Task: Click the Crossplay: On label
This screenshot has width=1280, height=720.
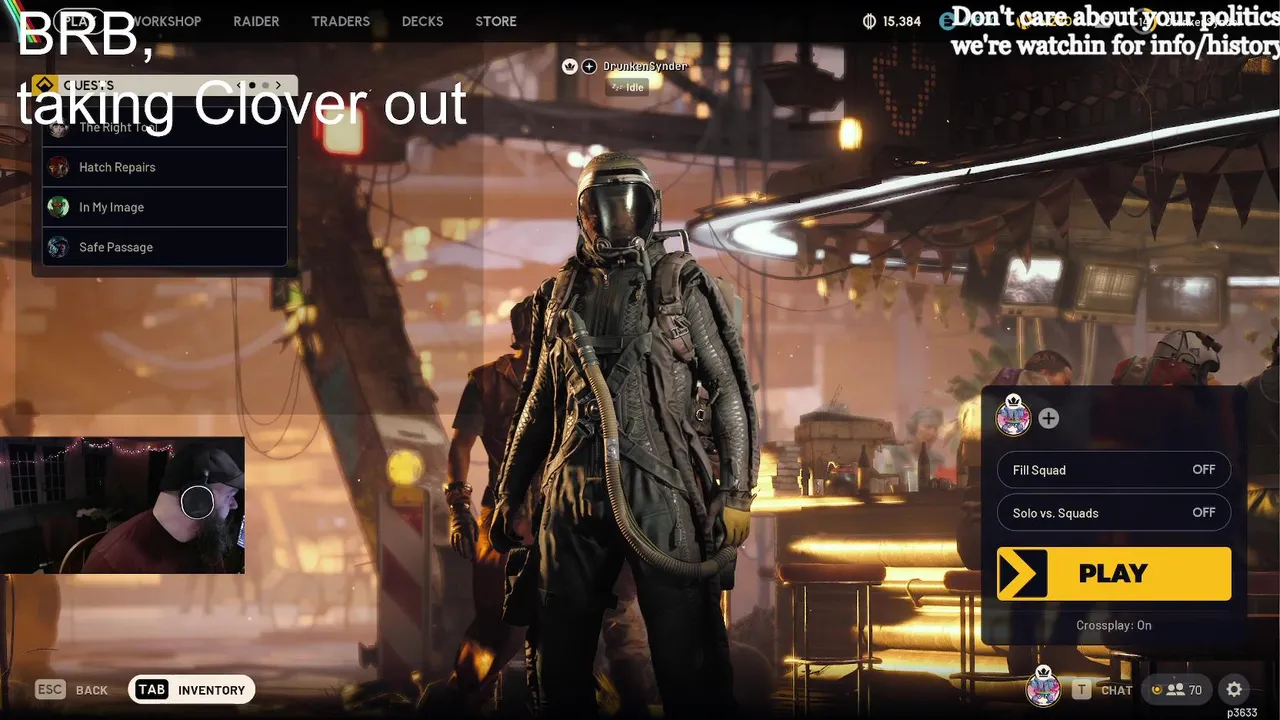Action: (1114, 625)
